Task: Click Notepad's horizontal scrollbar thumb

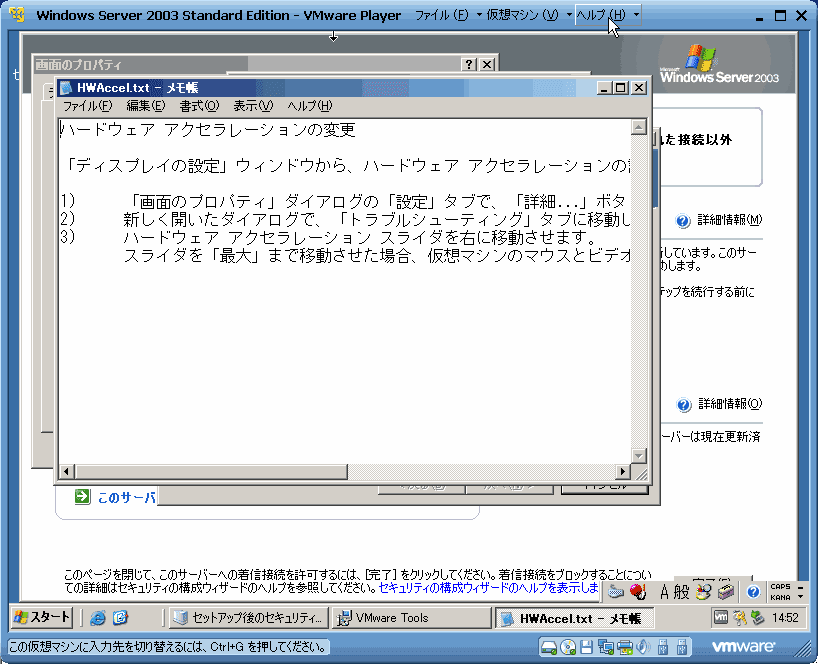Action: pyautogui.click(x=211, y=472)
